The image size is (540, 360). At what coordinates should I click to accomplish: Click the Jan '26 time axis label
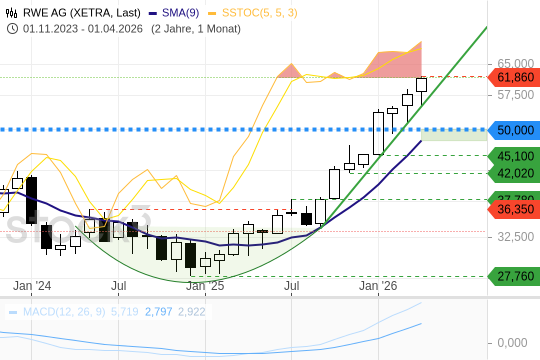378,286
